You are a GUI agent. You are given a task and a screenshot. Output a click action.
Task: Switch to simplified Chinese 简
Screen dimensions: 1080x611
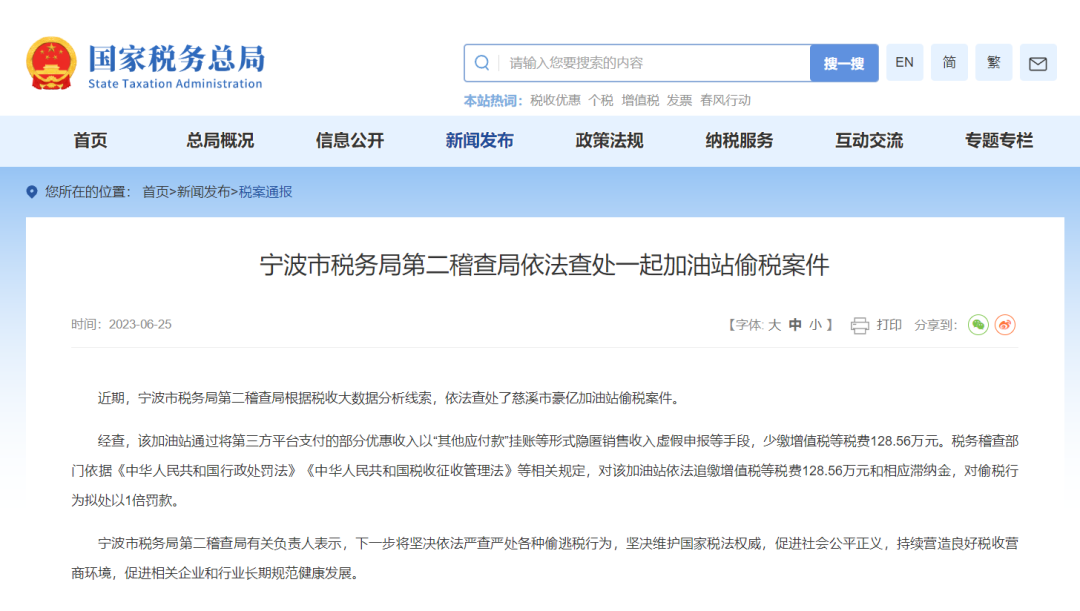949,63
